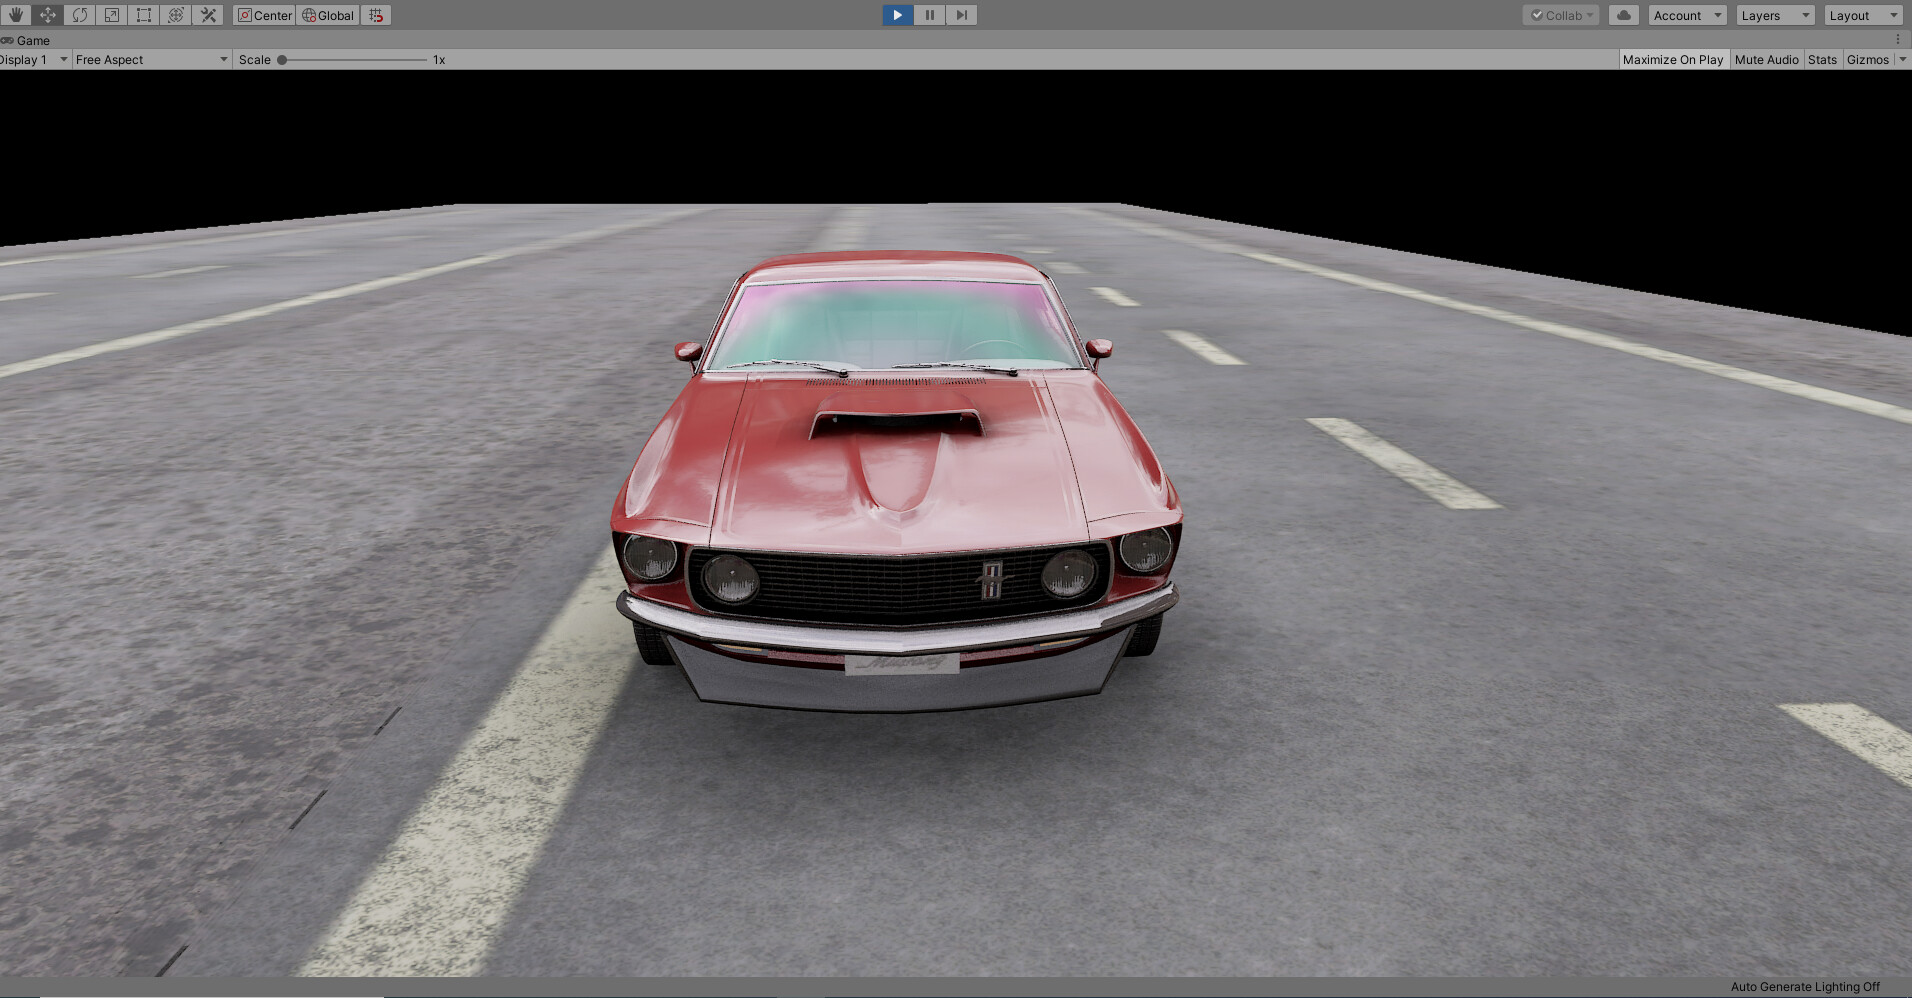This screenshot has height=998, width=1912.
Task: Select the Hand tool
Action: click(15, 15)
